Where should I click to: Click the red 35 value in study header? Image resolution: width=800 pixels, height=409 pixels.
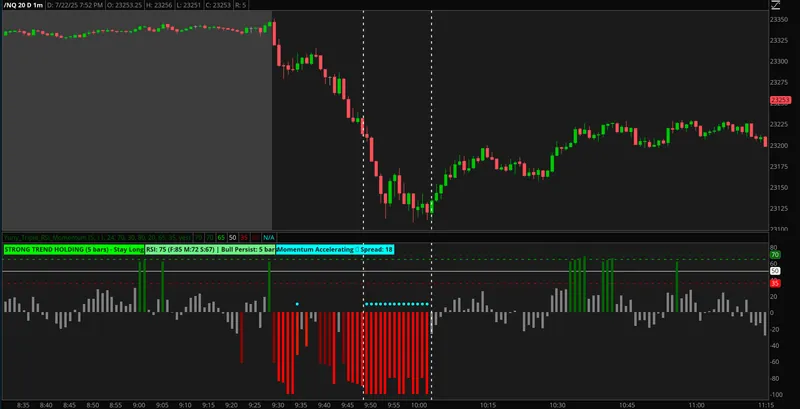point(244,237)
